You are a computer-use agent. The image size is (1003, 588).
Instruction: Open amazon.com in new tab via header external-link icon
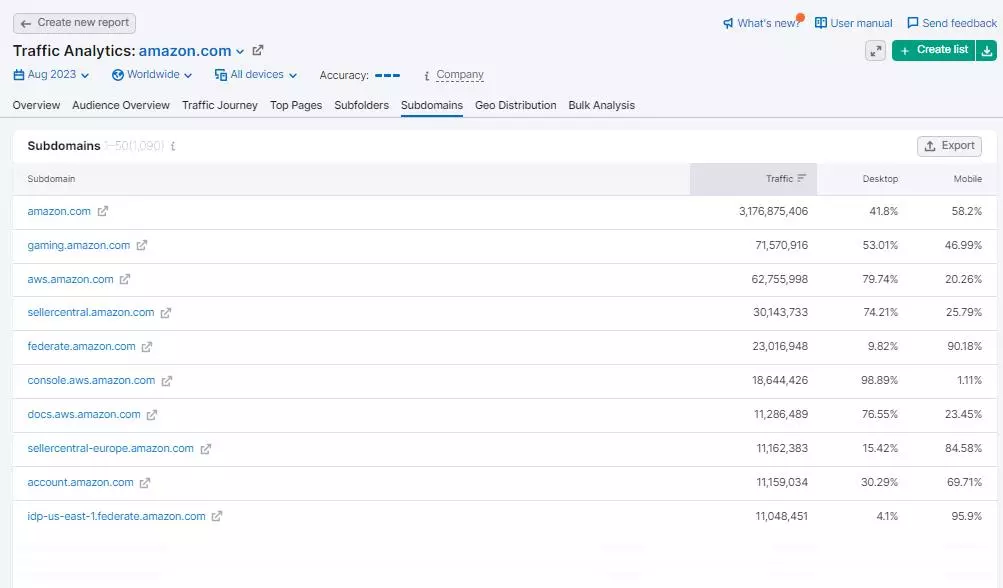[258, 50]
